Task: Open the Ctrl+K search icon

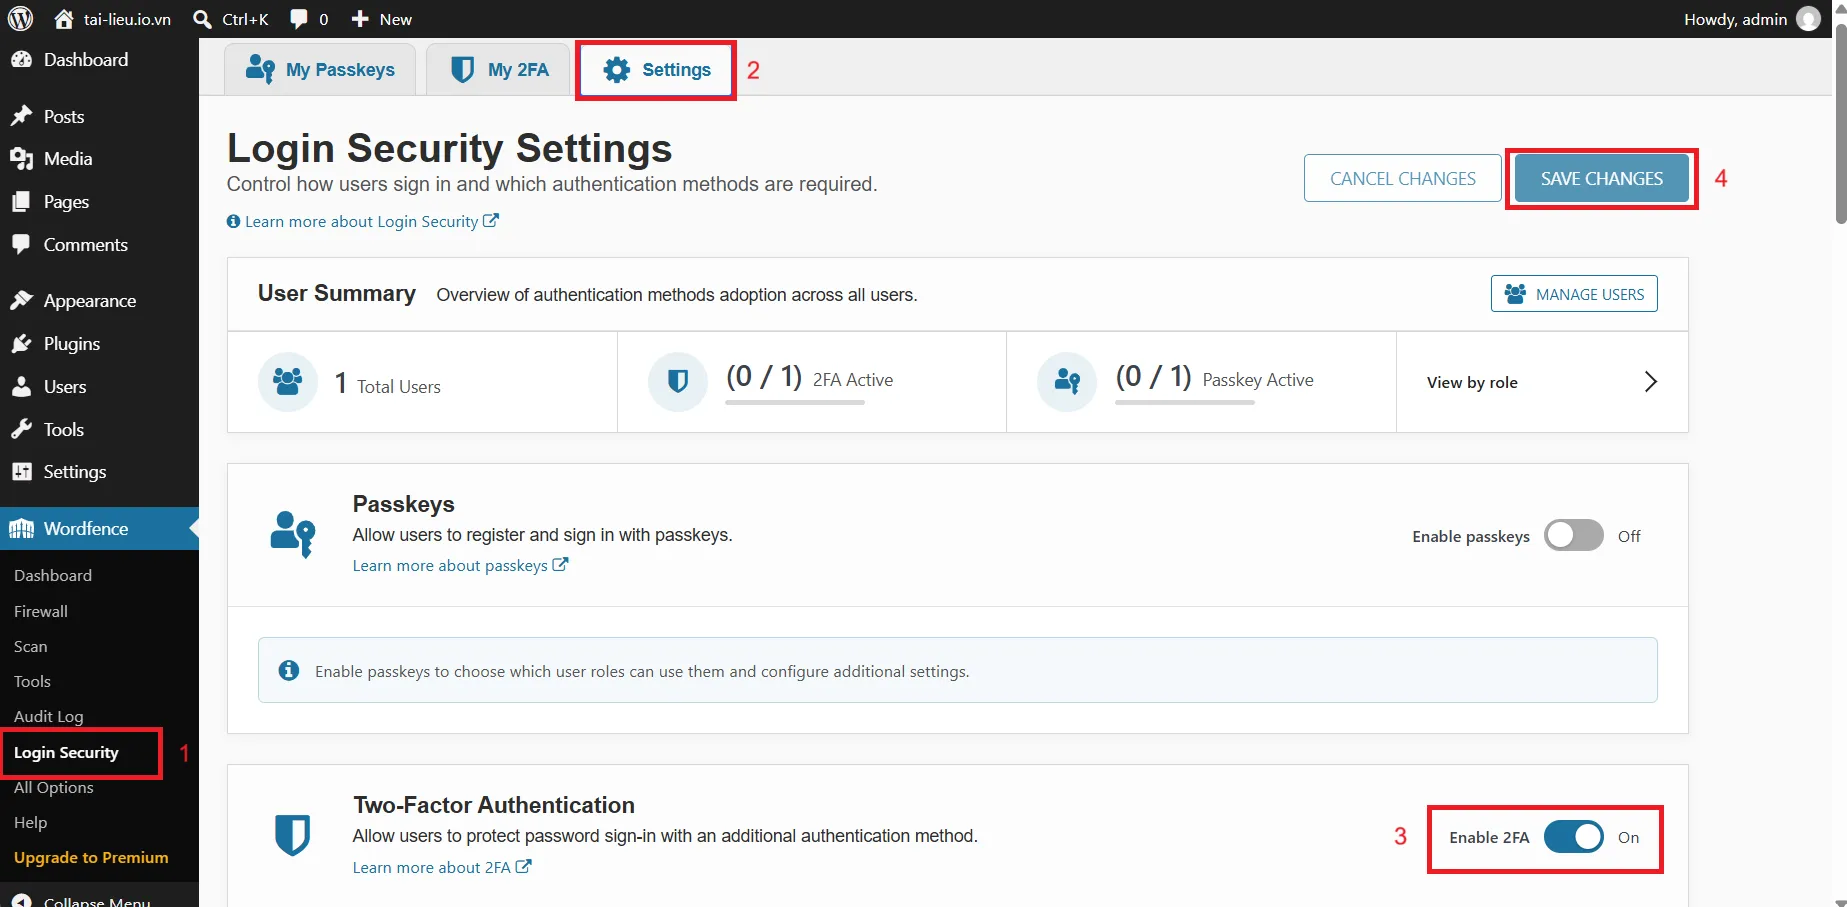Action: tap(202, 19)
